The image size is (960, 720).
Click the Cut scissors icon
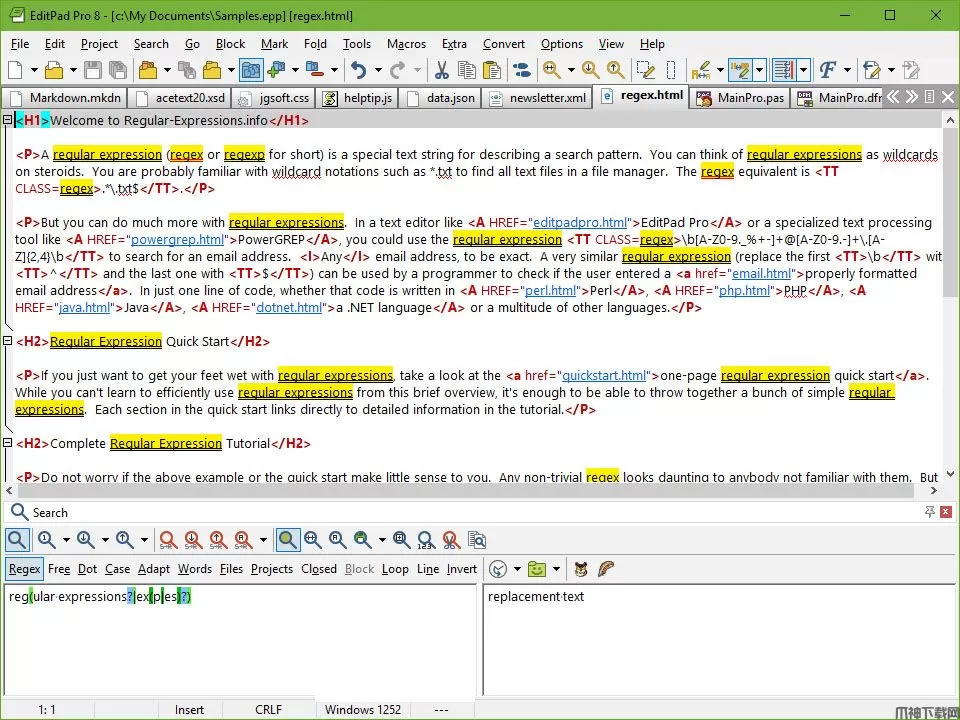pos(441,70)
